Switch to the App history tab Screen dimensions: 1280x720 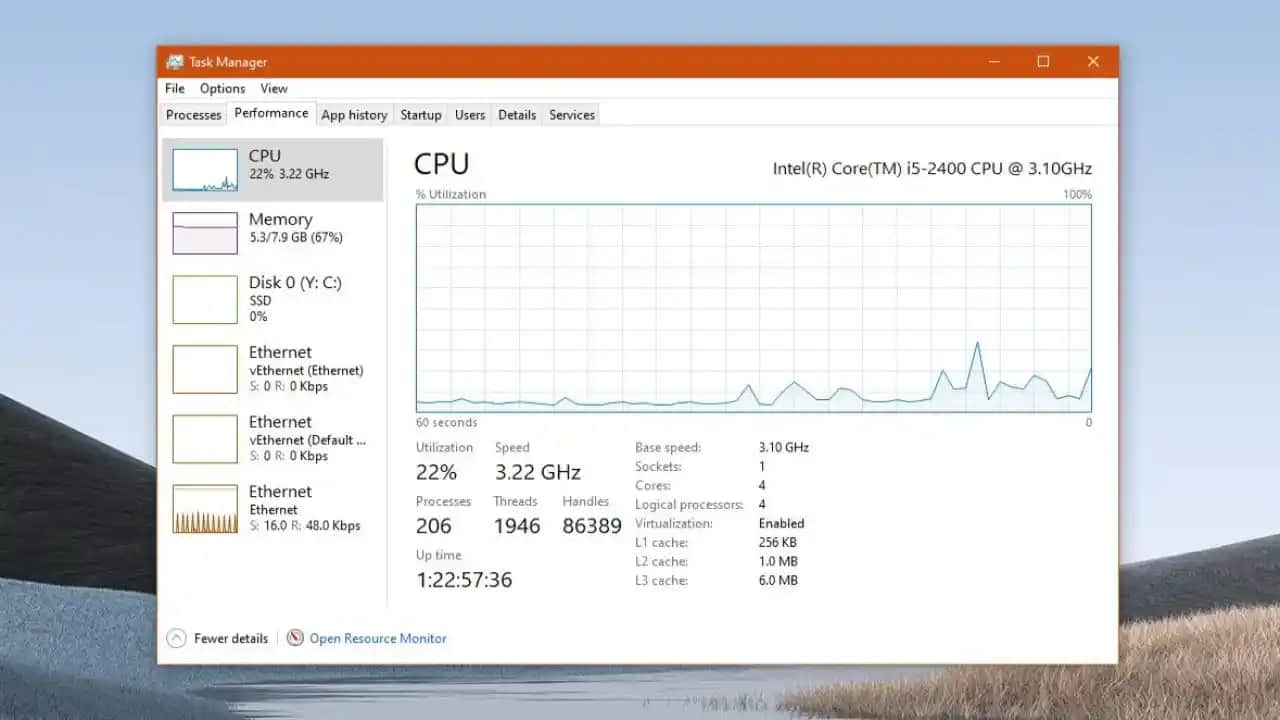tap(354, 115)
